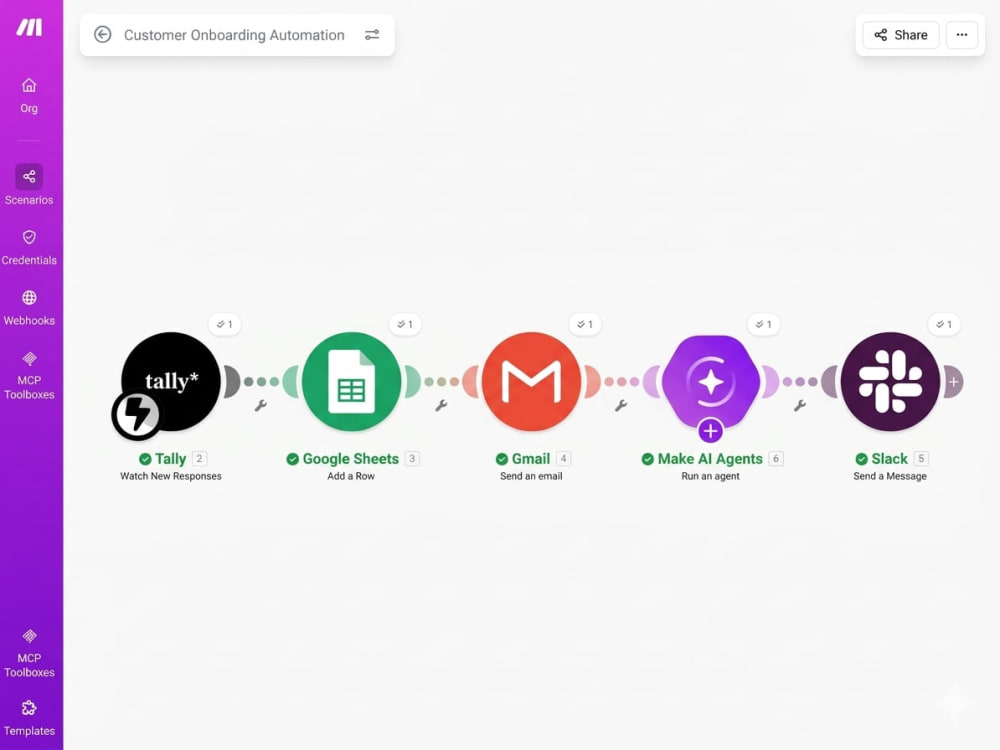Go back with the arrow icon
This screenshot has width=1000, height=750.
point(103,34)
